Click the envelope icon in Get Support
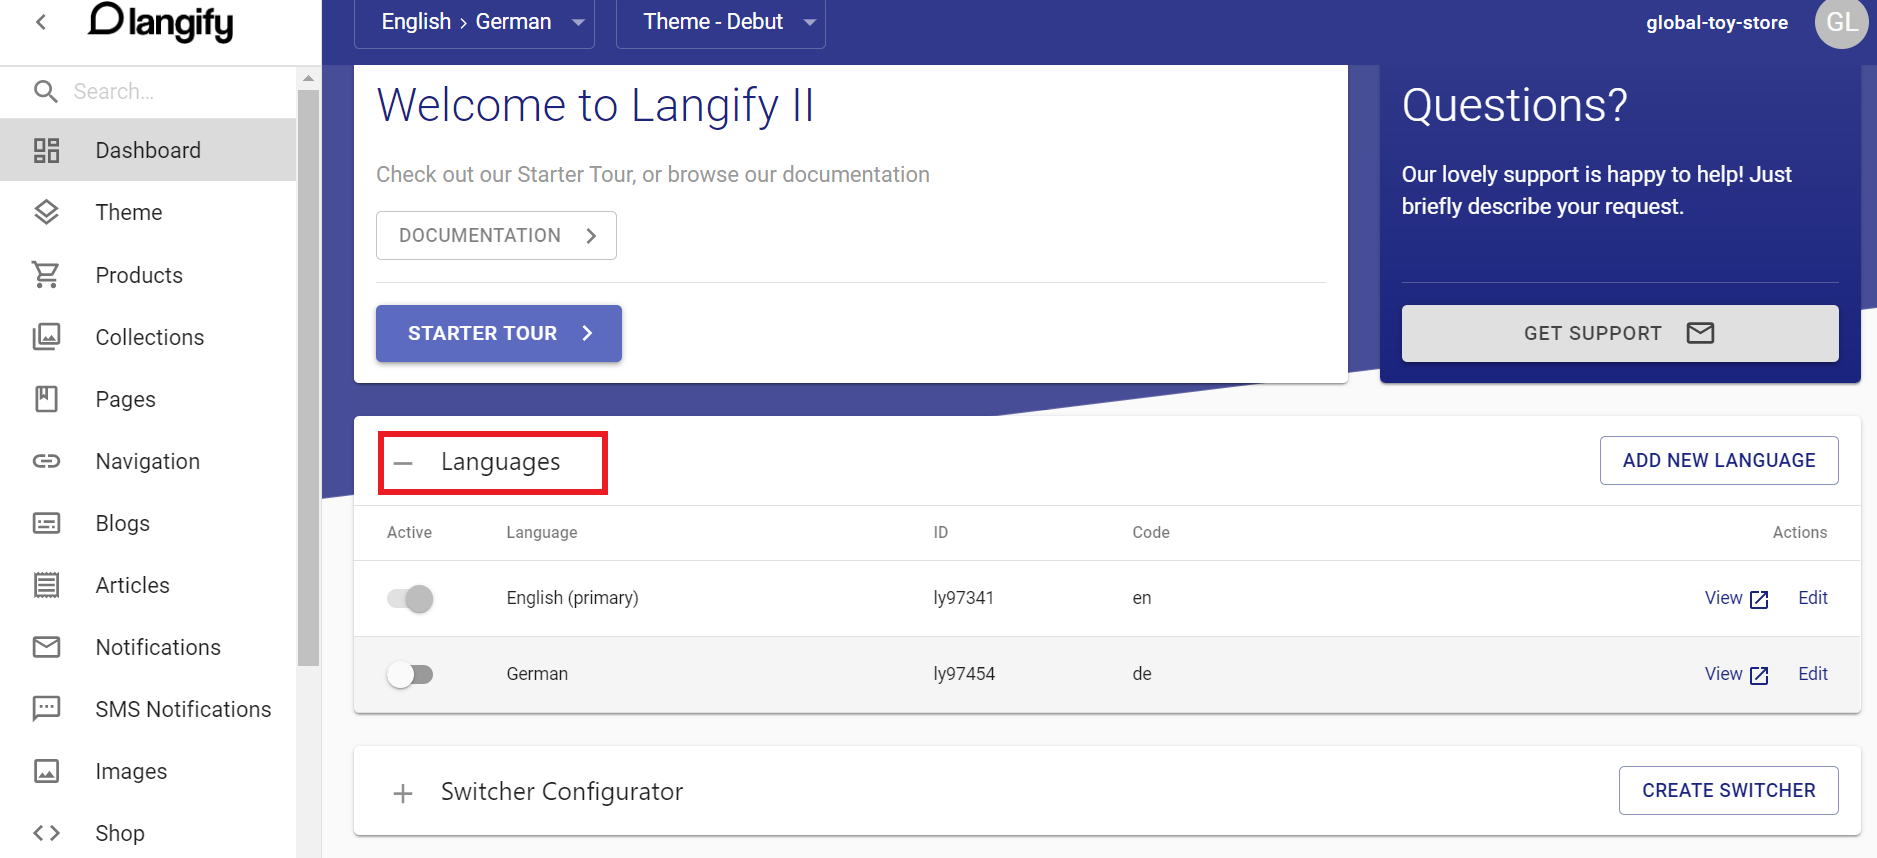This screenshot has width=1877, height=858. (x=1700, y=333)
